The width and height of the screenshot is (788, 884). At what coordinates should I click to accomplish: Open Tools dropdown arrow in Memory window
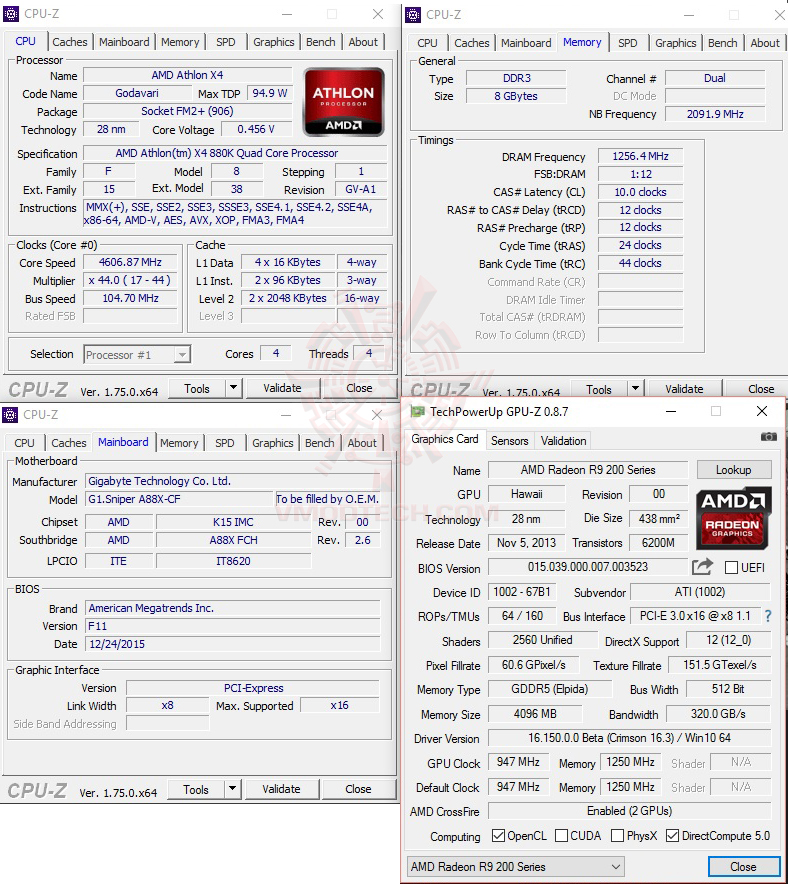pos(635,388)
